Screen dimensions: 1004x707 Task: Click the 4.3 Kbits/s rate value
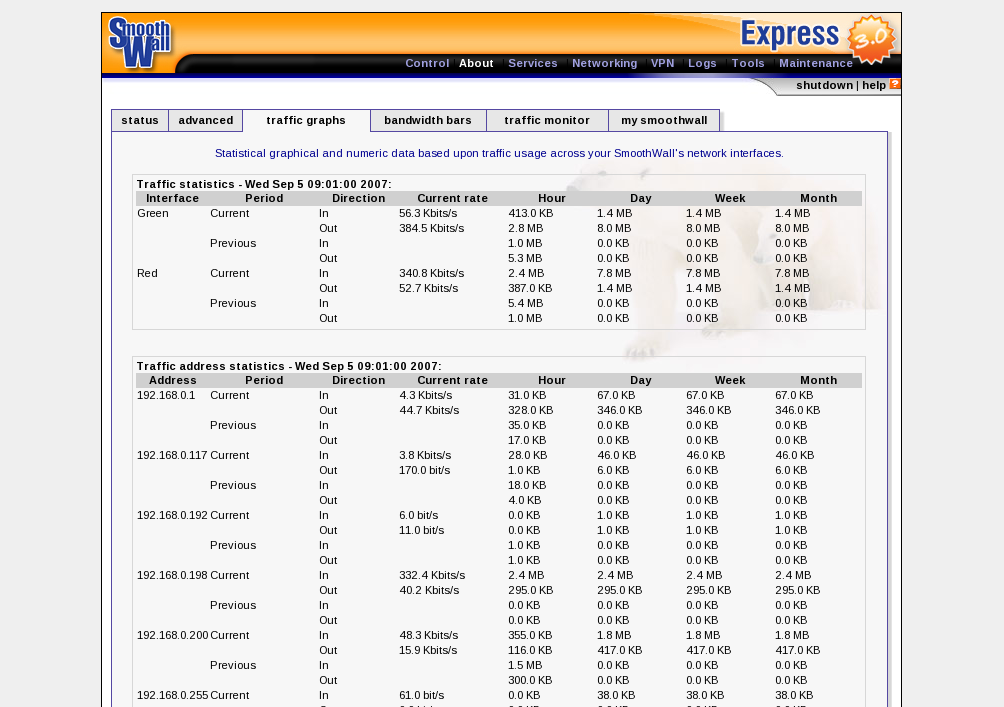(426, 396)
